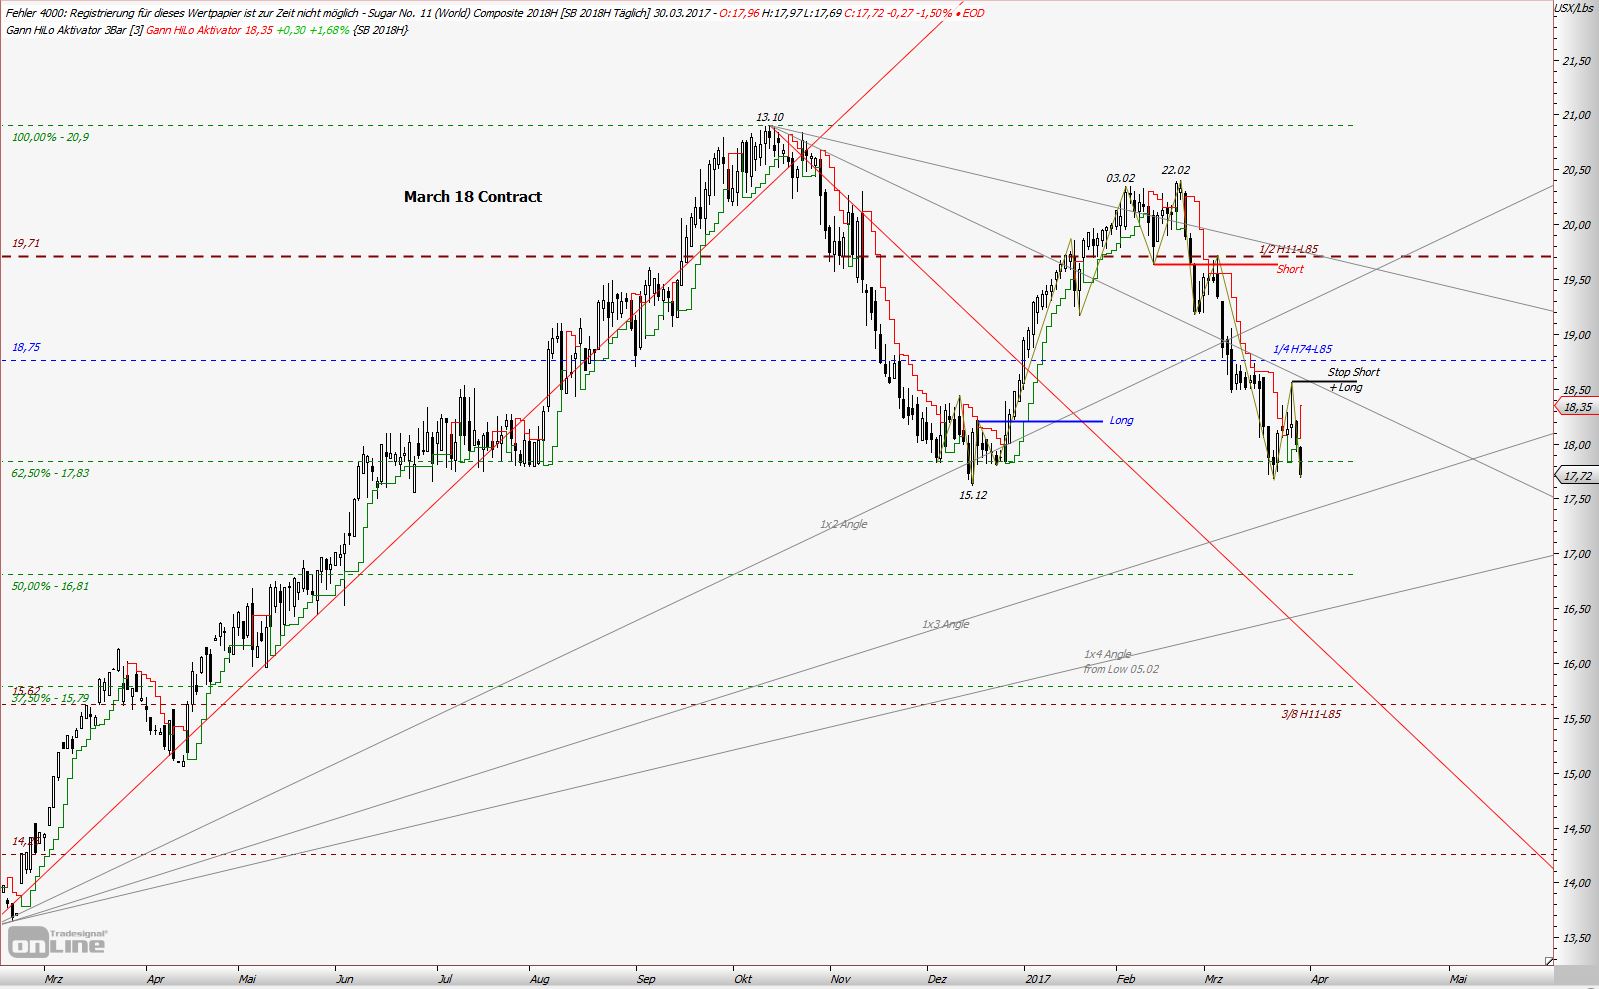Click the 22.02 peak date marker
This screenshot has height=989, width=1599.
pos(1175,171)
